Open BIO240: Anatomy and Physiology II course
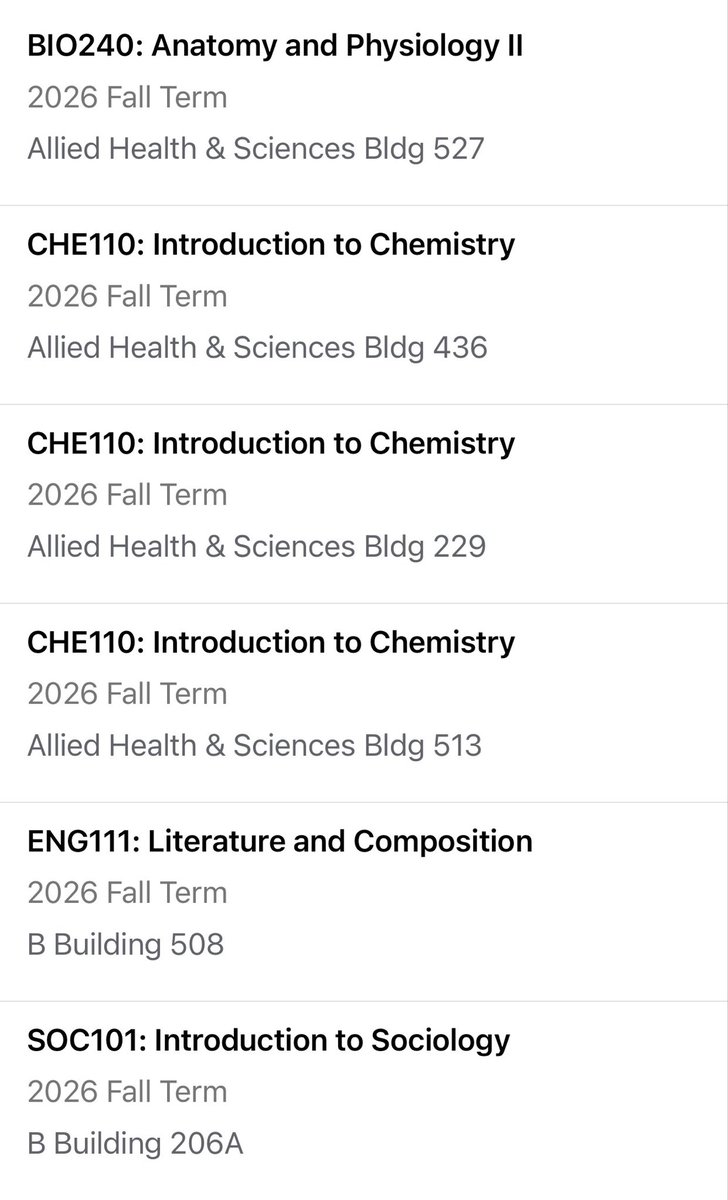This screenshot has width=728, height=1200. 364,103
